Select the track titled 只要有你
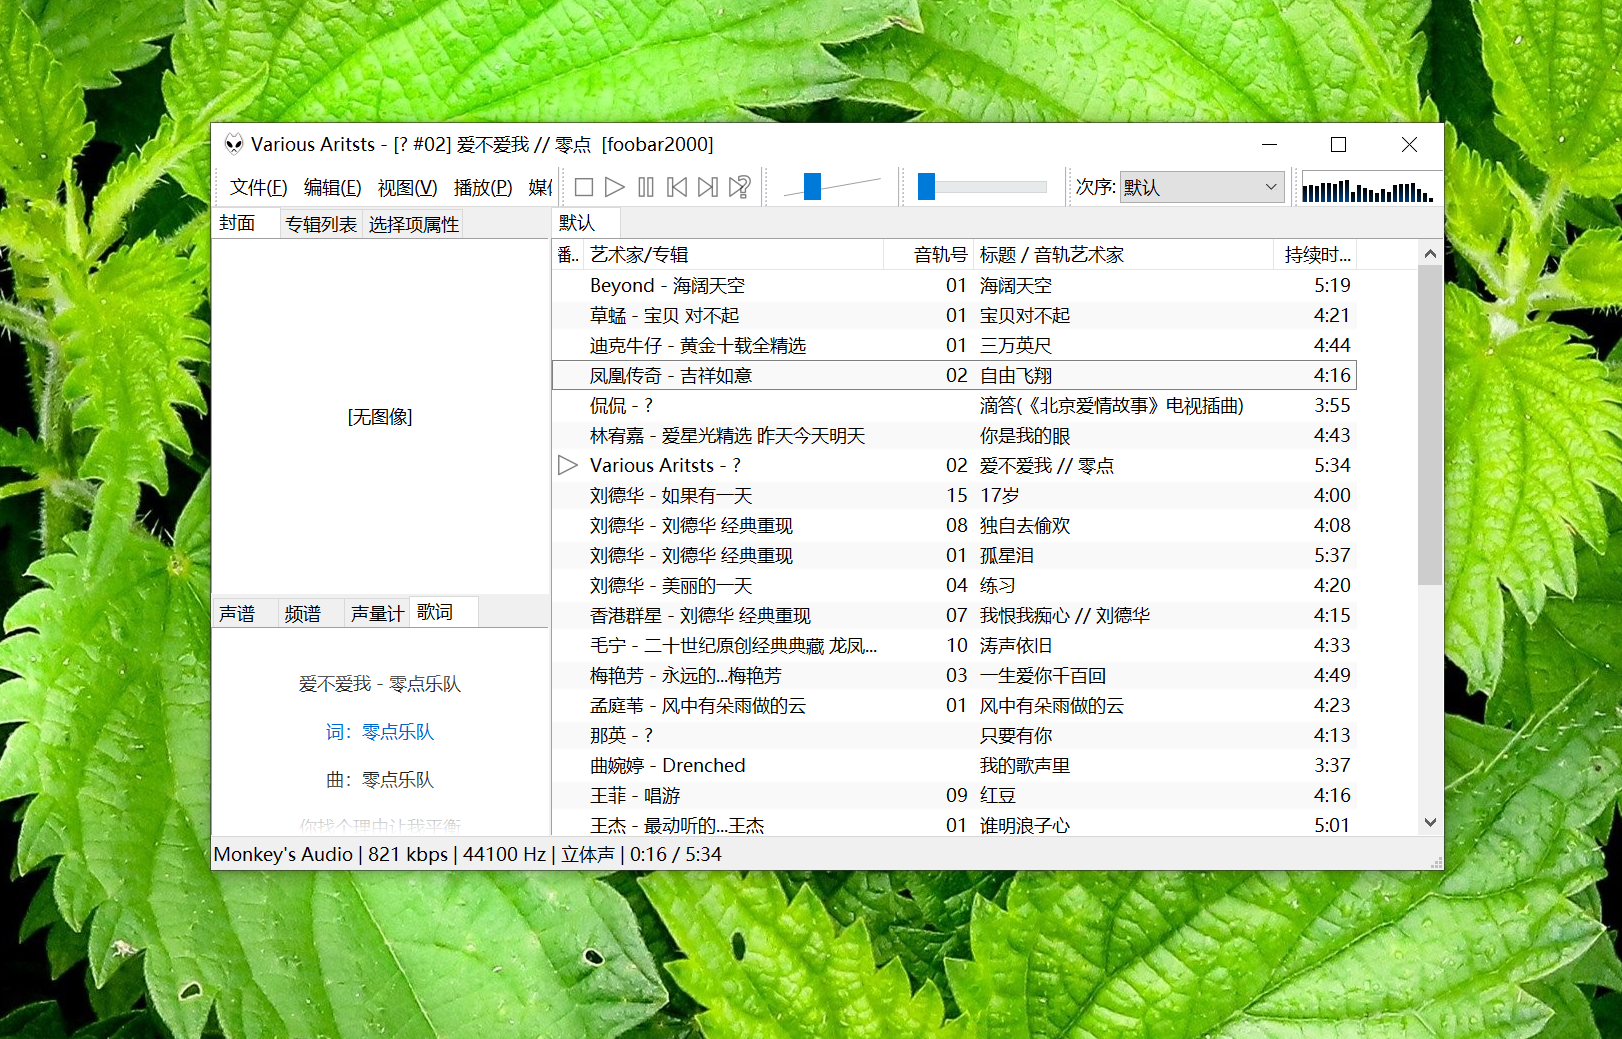 pyautogui.click(x=954, y=735)
